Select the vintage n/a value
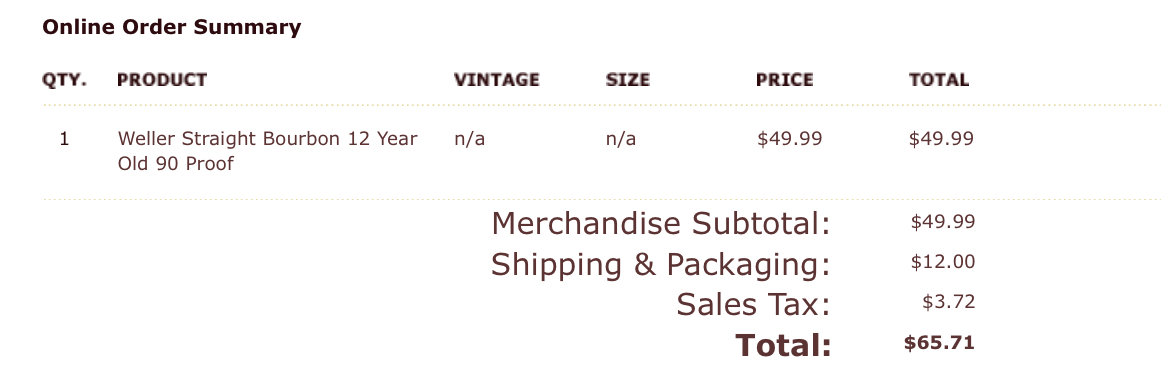 click(469, 139)
